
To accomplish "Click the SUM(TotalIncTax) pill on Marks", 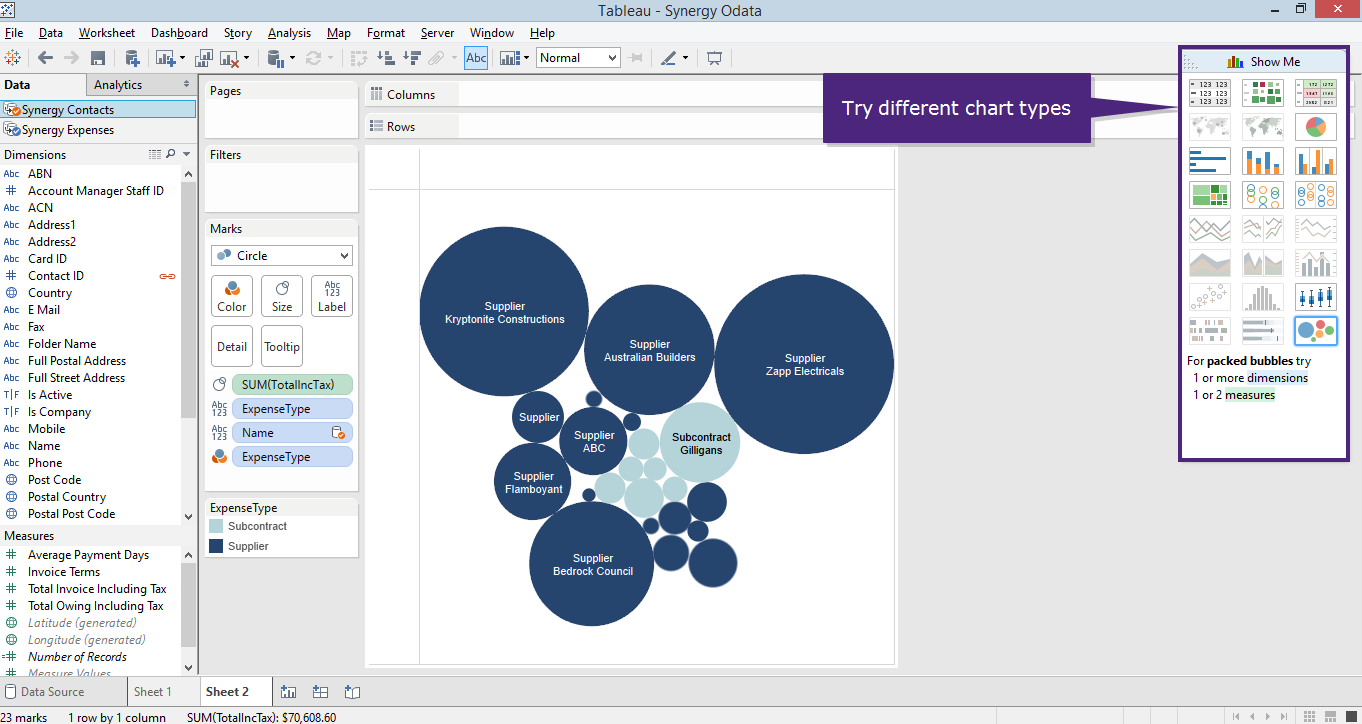I will 292,385.
